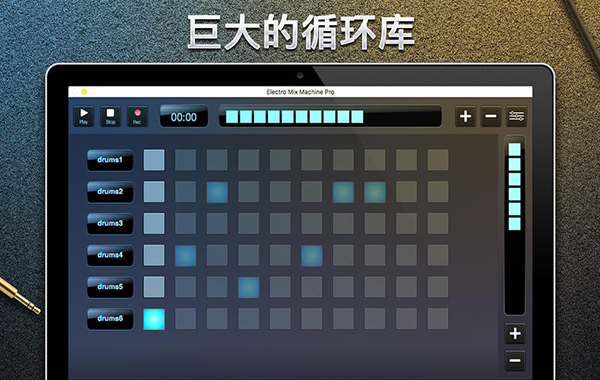
Task: Click the top minus button beside progress bar
Action: pyautogui.click(x=491, y=116)
